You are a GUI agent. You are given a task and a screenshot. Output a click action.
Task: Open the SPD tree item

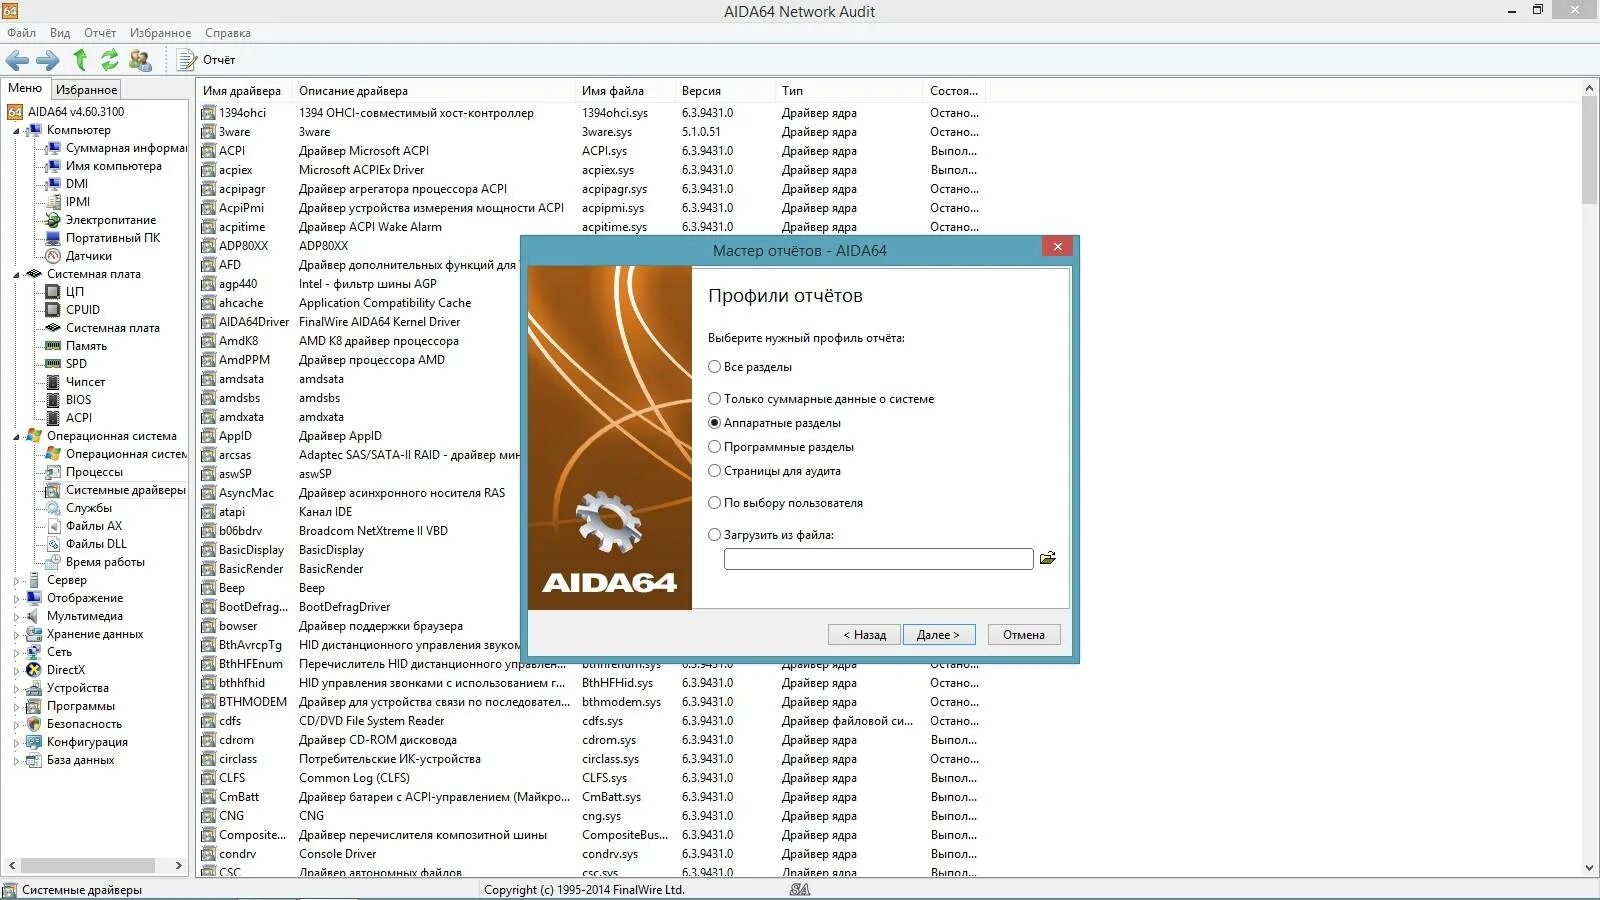[x=76, y=364]
